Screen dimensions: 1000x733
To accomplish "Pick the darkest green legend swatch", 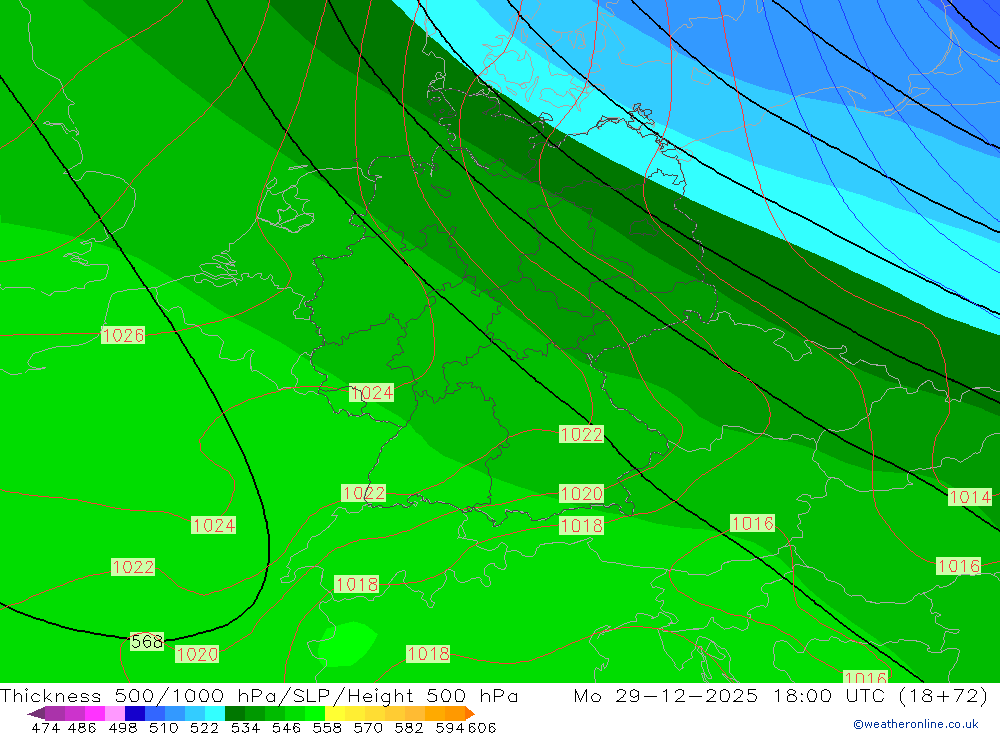I will click(x=235, y=713).
